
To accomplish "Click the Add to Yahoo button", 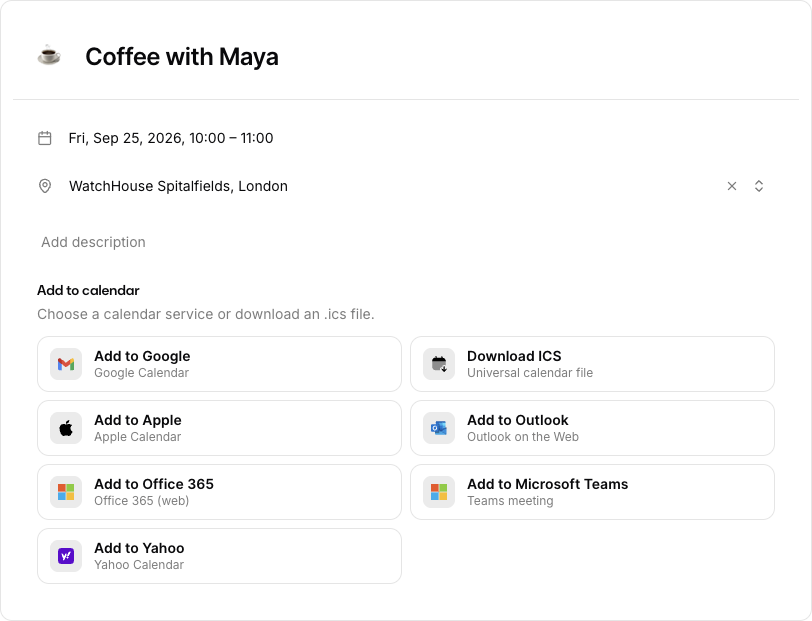I will 220,556.
